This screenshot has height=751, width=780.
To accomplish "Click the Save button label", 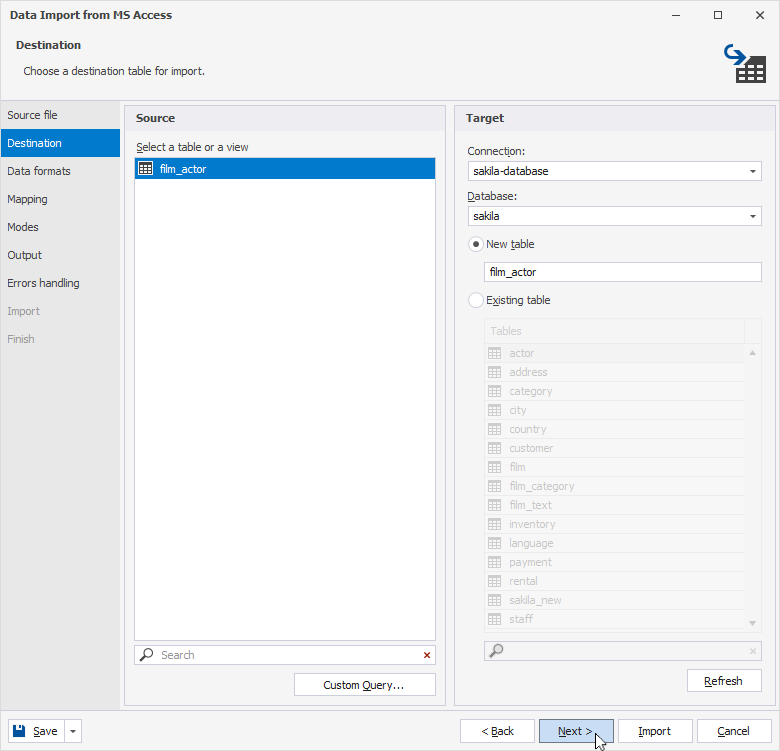I will click(x=45, y=731).
